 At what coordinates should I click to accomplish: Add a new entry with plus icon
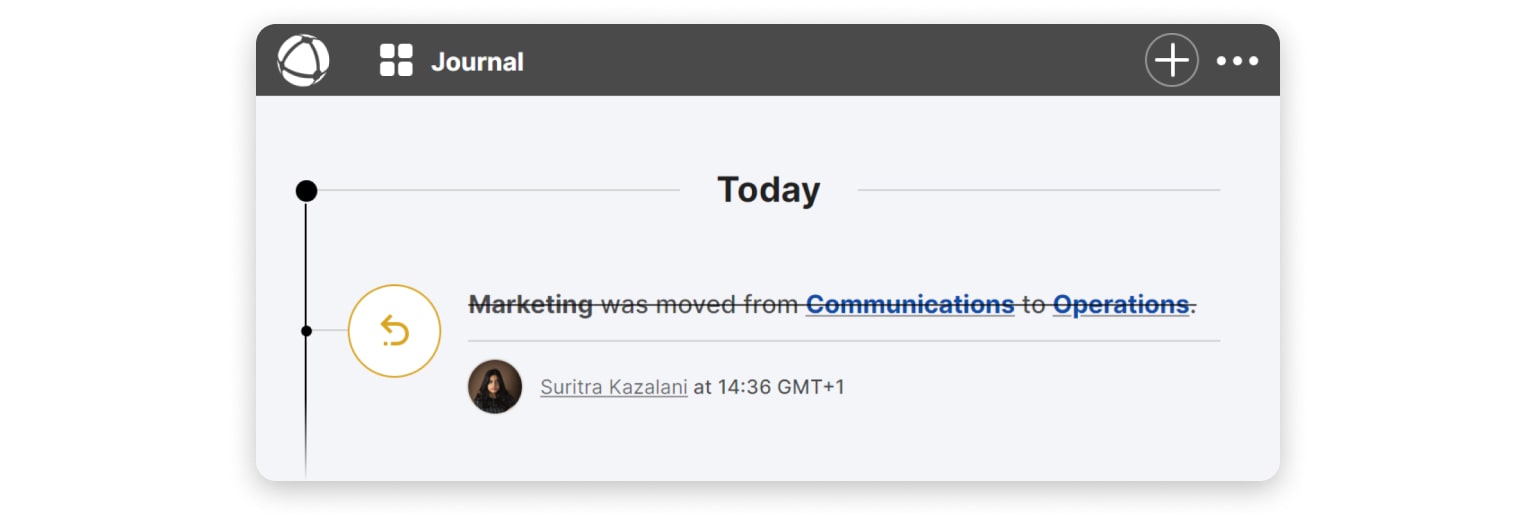(x=1171, y=61)
